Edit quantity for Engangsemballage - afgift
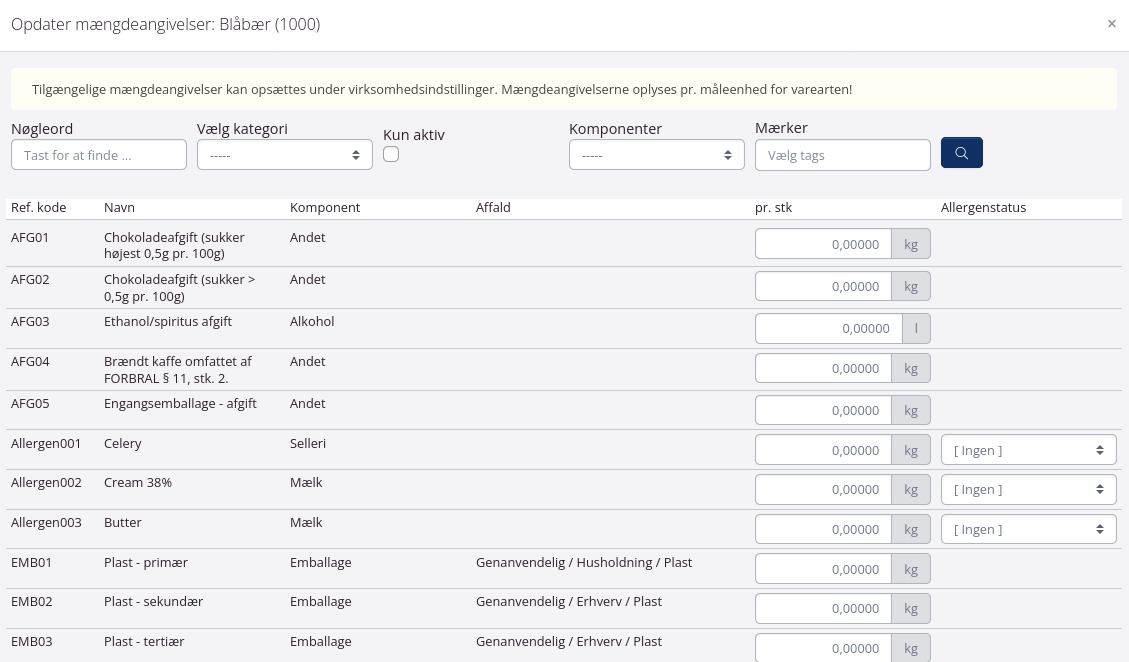Image resolution: width=1129 pixels, height=662 pixels. (823, 410)
